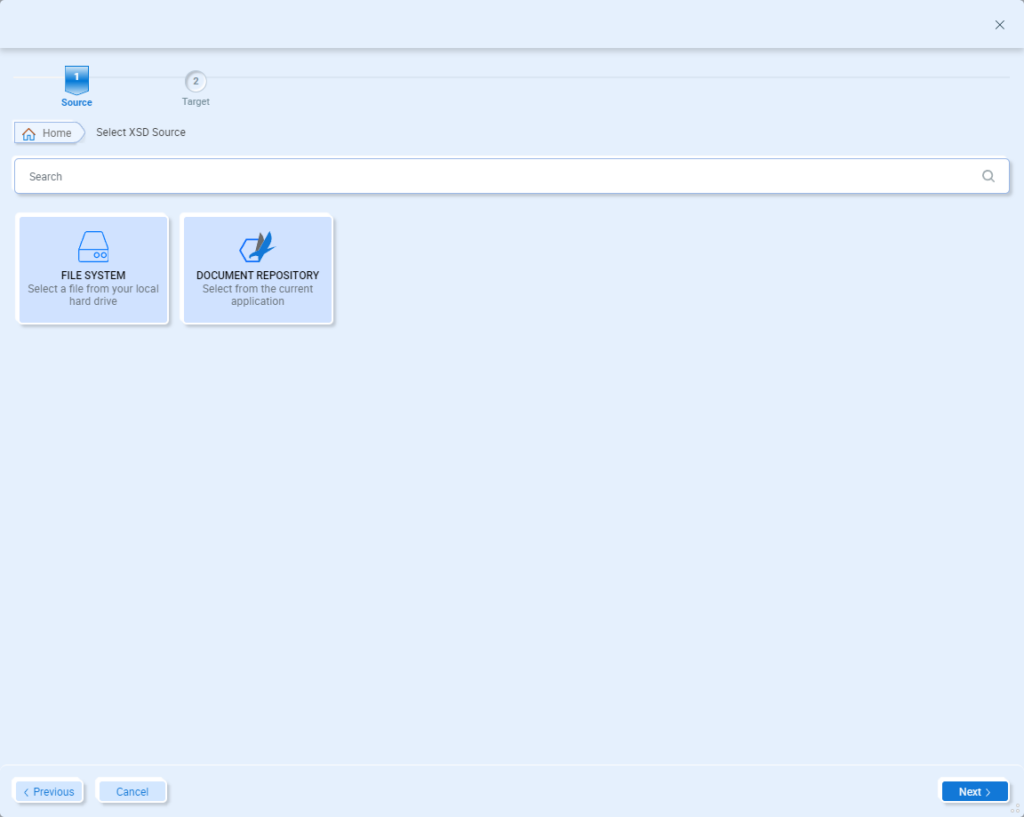
Task: Select the Document Repository option card
Action: (x=257, y=270)
